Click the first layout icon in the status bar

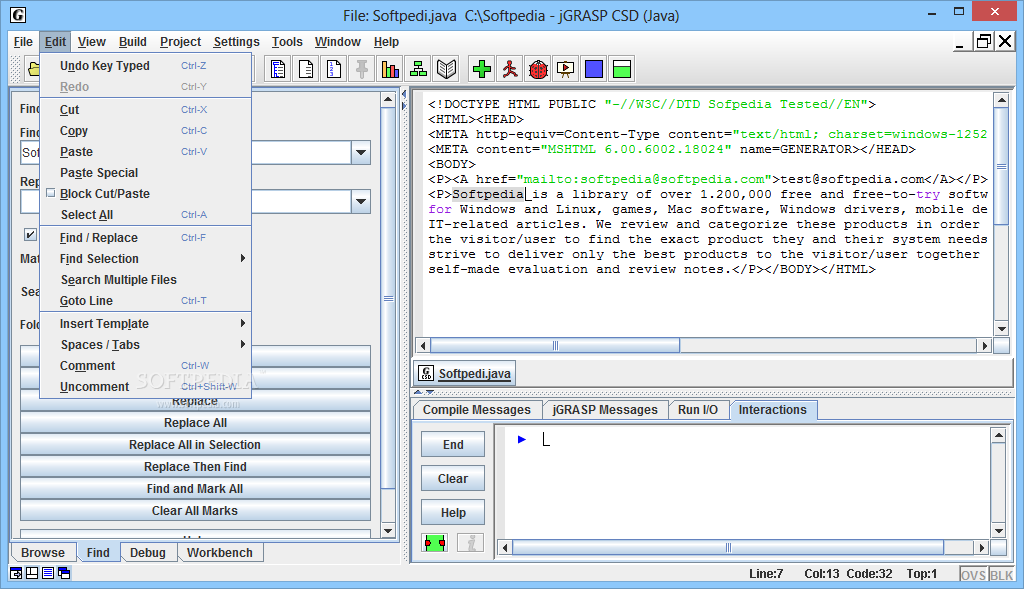click(x=16, y=573)
